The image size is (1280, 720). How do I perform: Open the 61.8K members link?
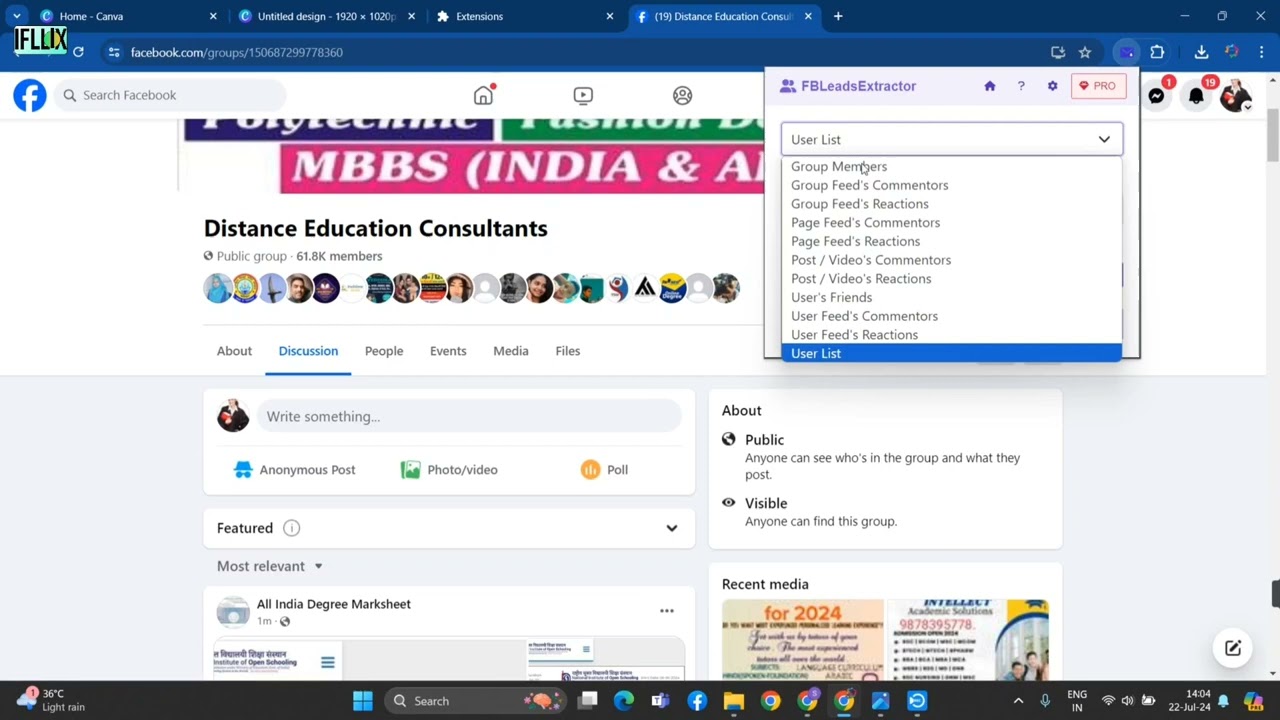click(339, 256)
